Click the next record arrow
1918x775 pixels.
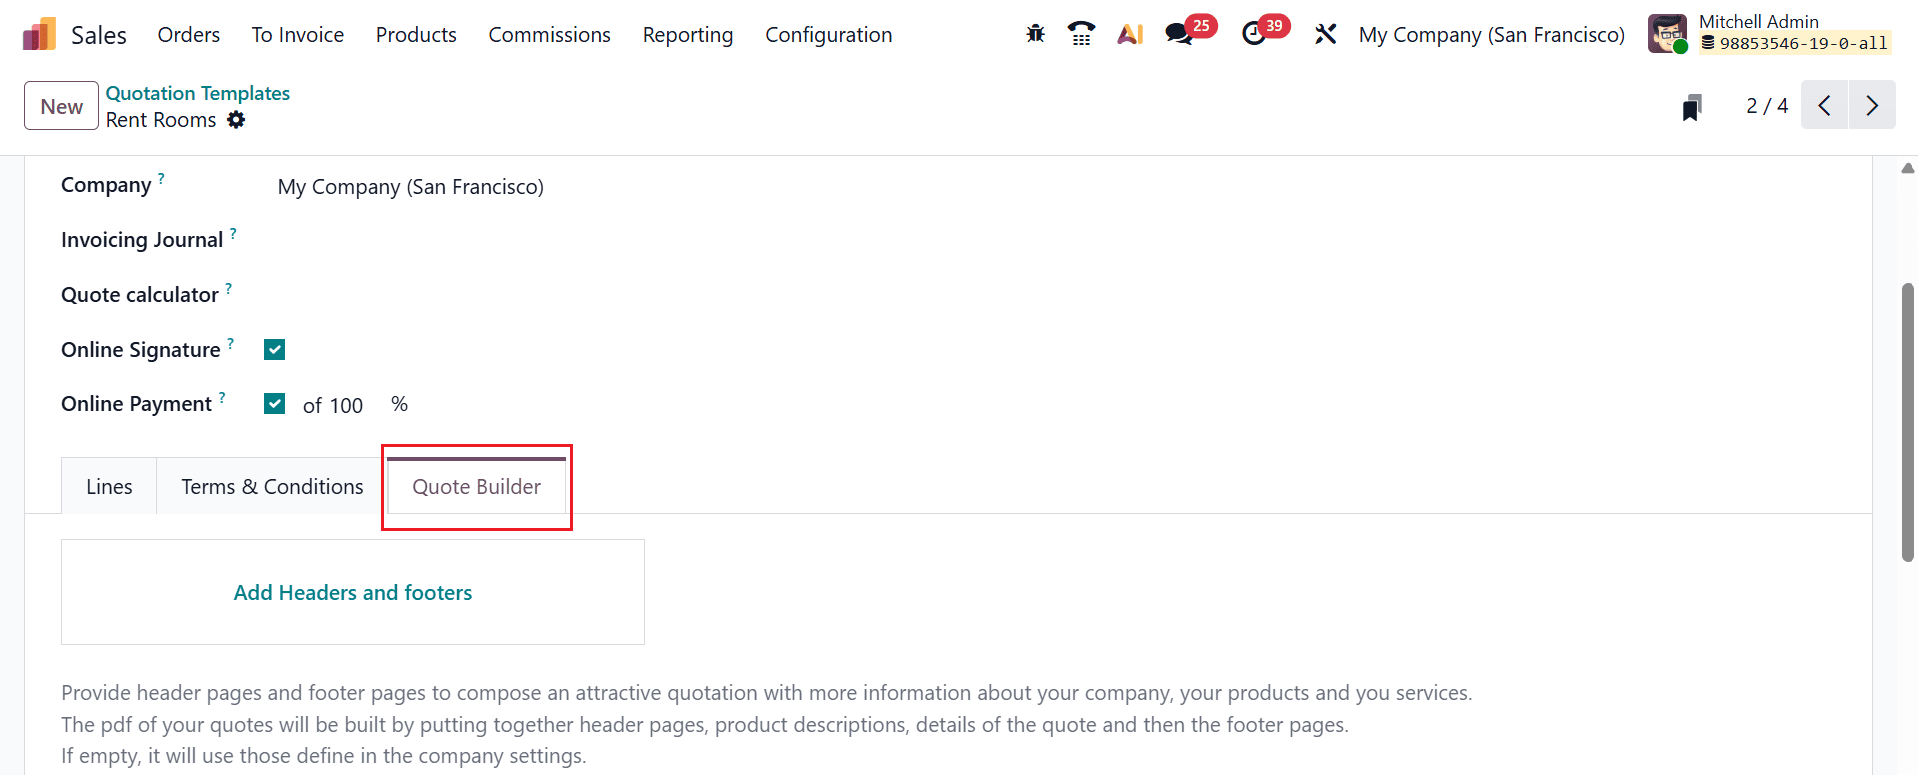pos(1871,105)
